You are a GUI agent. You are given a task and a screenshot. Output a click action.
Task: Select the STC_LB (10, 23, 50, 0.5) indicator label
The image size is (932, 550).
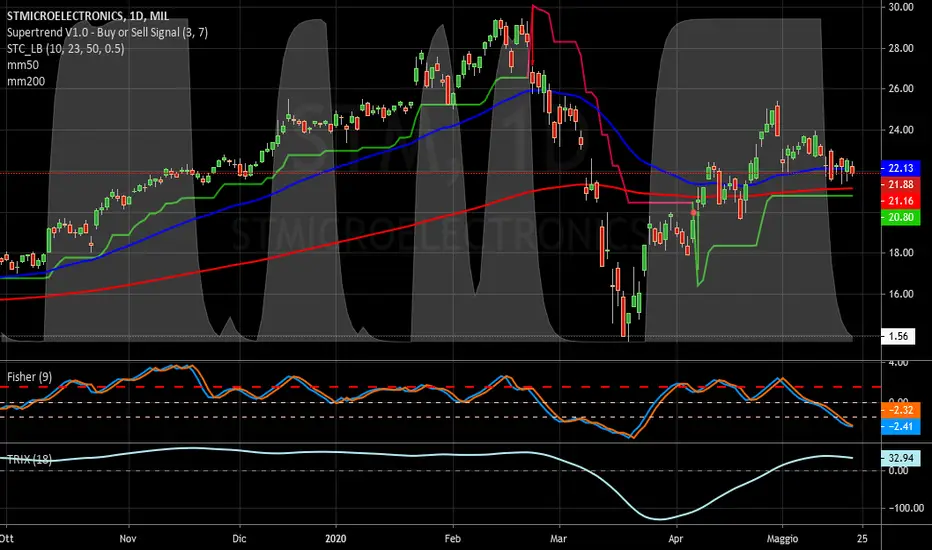pyautogui.click(x=65, y=49)
